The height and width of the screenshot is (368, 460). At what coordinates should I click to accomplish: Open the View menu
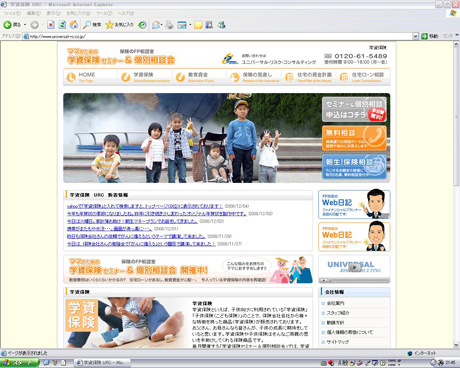point(53,13)
